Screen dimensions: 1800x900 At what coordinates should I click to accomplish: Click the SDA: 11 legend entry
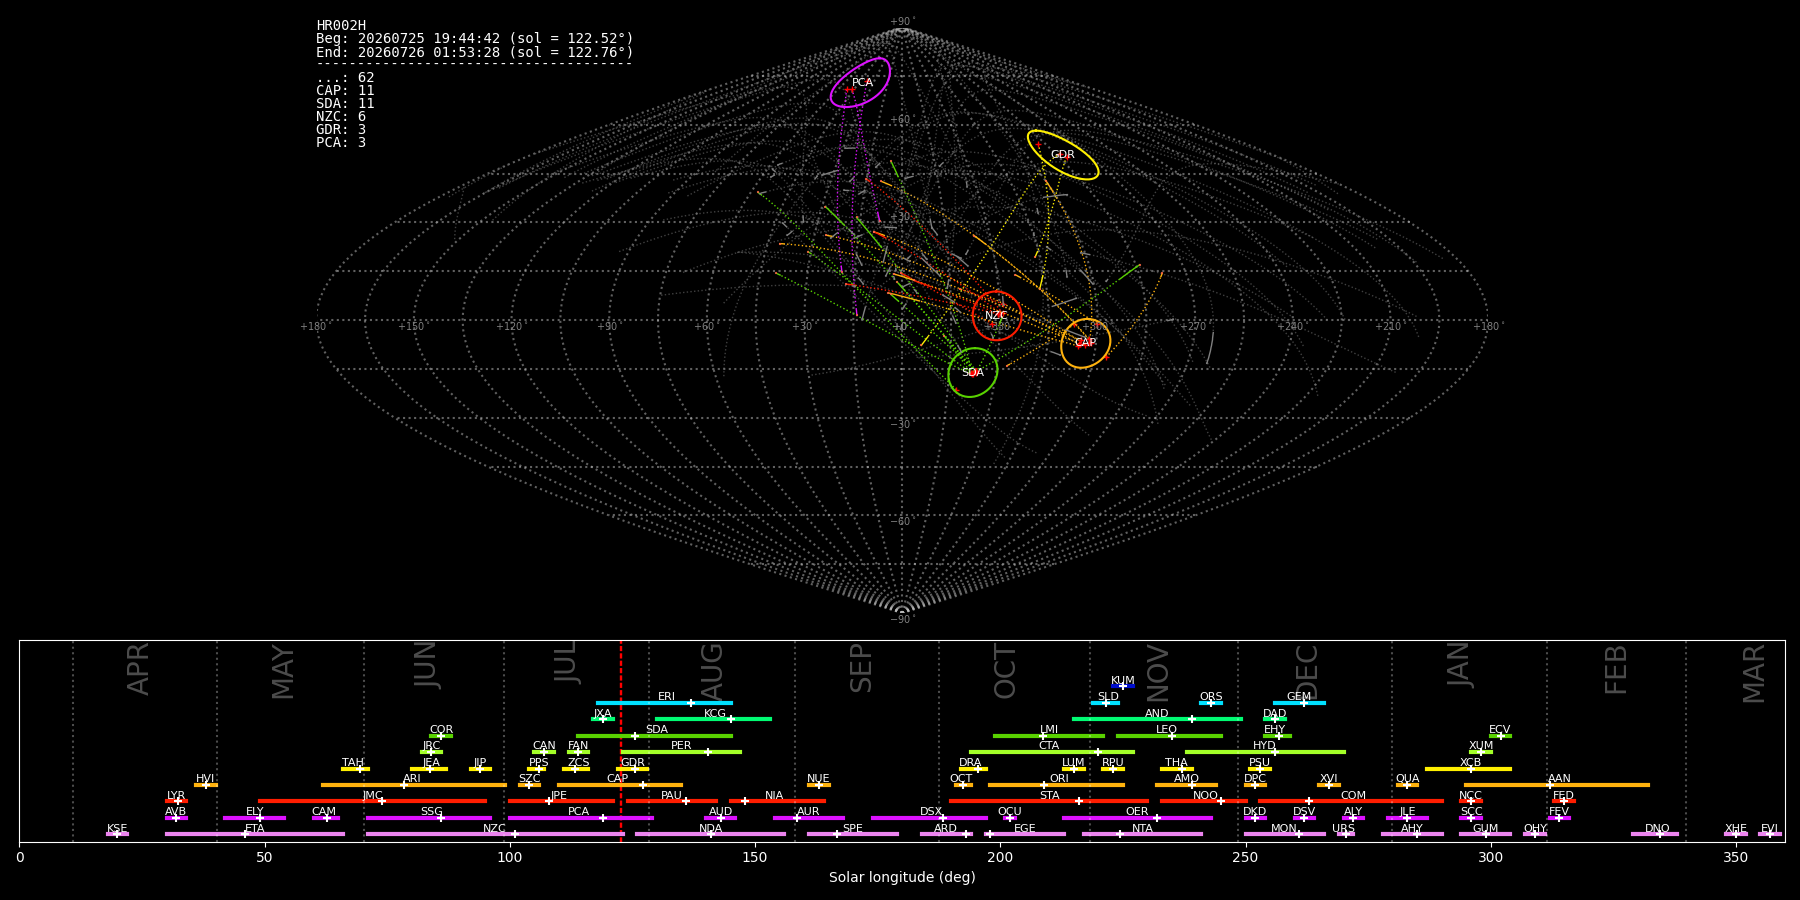(x=345, y=104)
